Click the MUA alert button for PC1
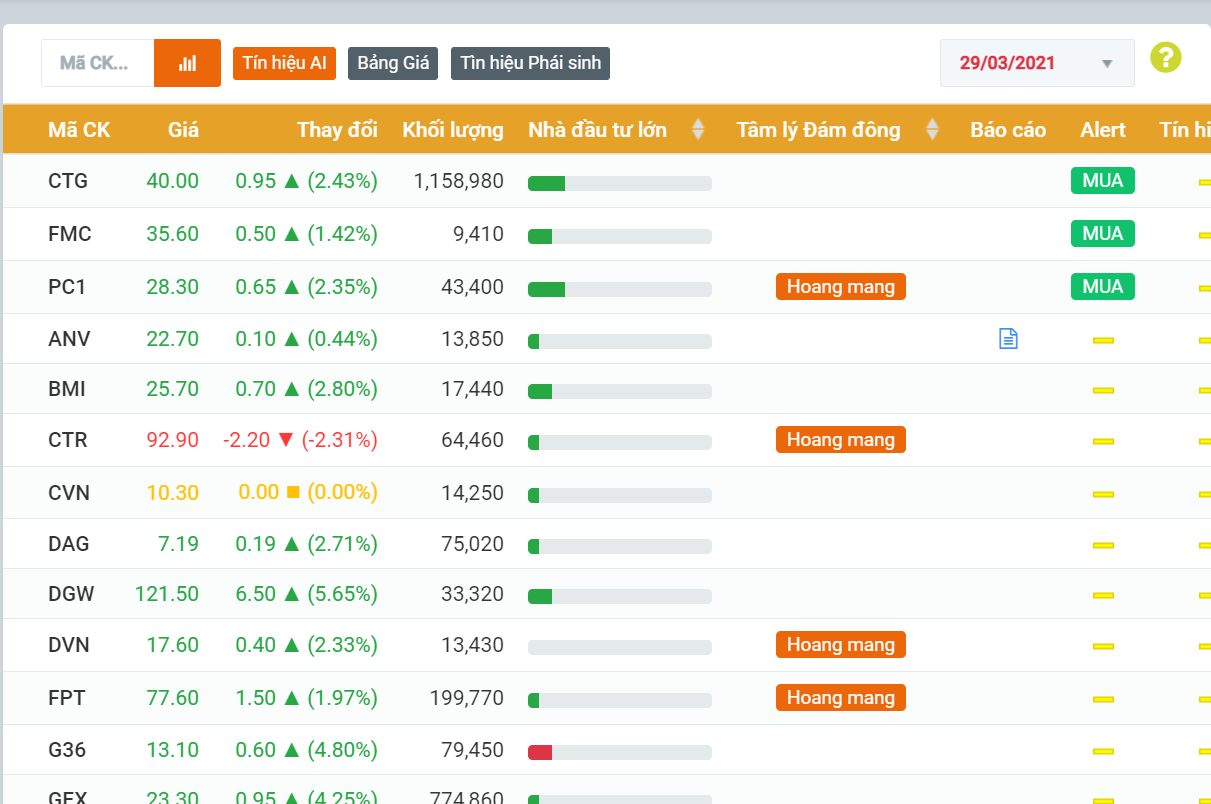Viewport: 1211px width, 804px height. [x=1102, y=287]
